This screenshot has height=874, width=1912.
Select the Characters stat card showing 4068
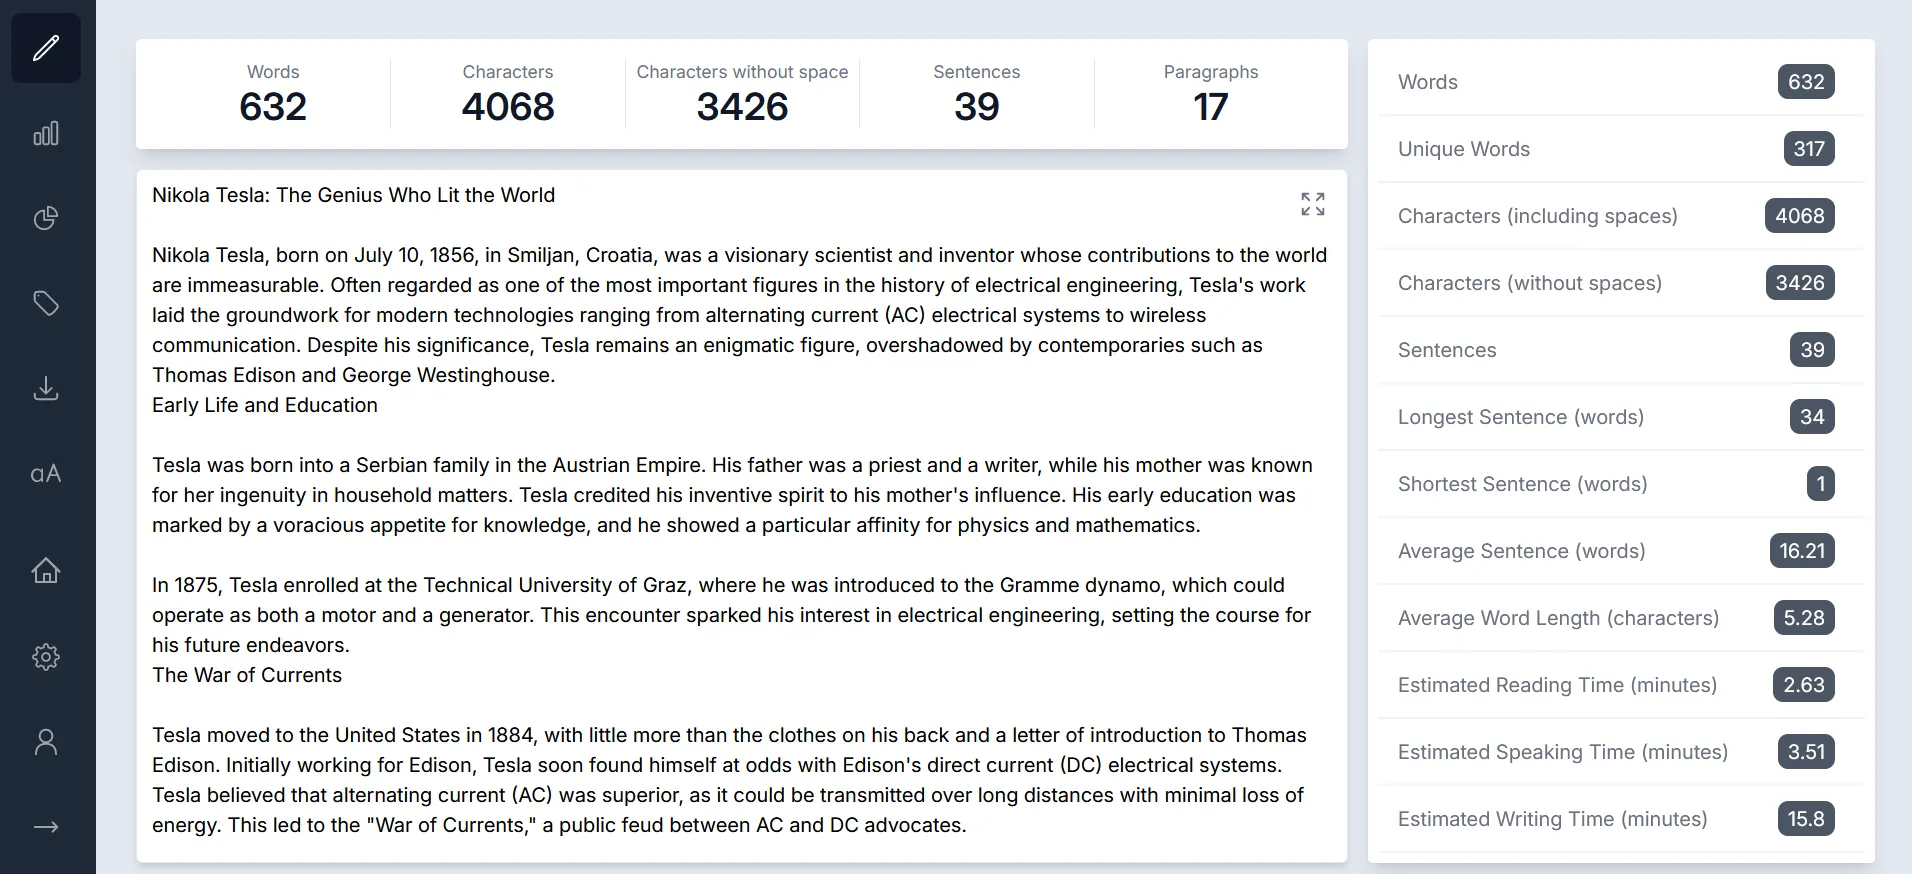[507, 93]
